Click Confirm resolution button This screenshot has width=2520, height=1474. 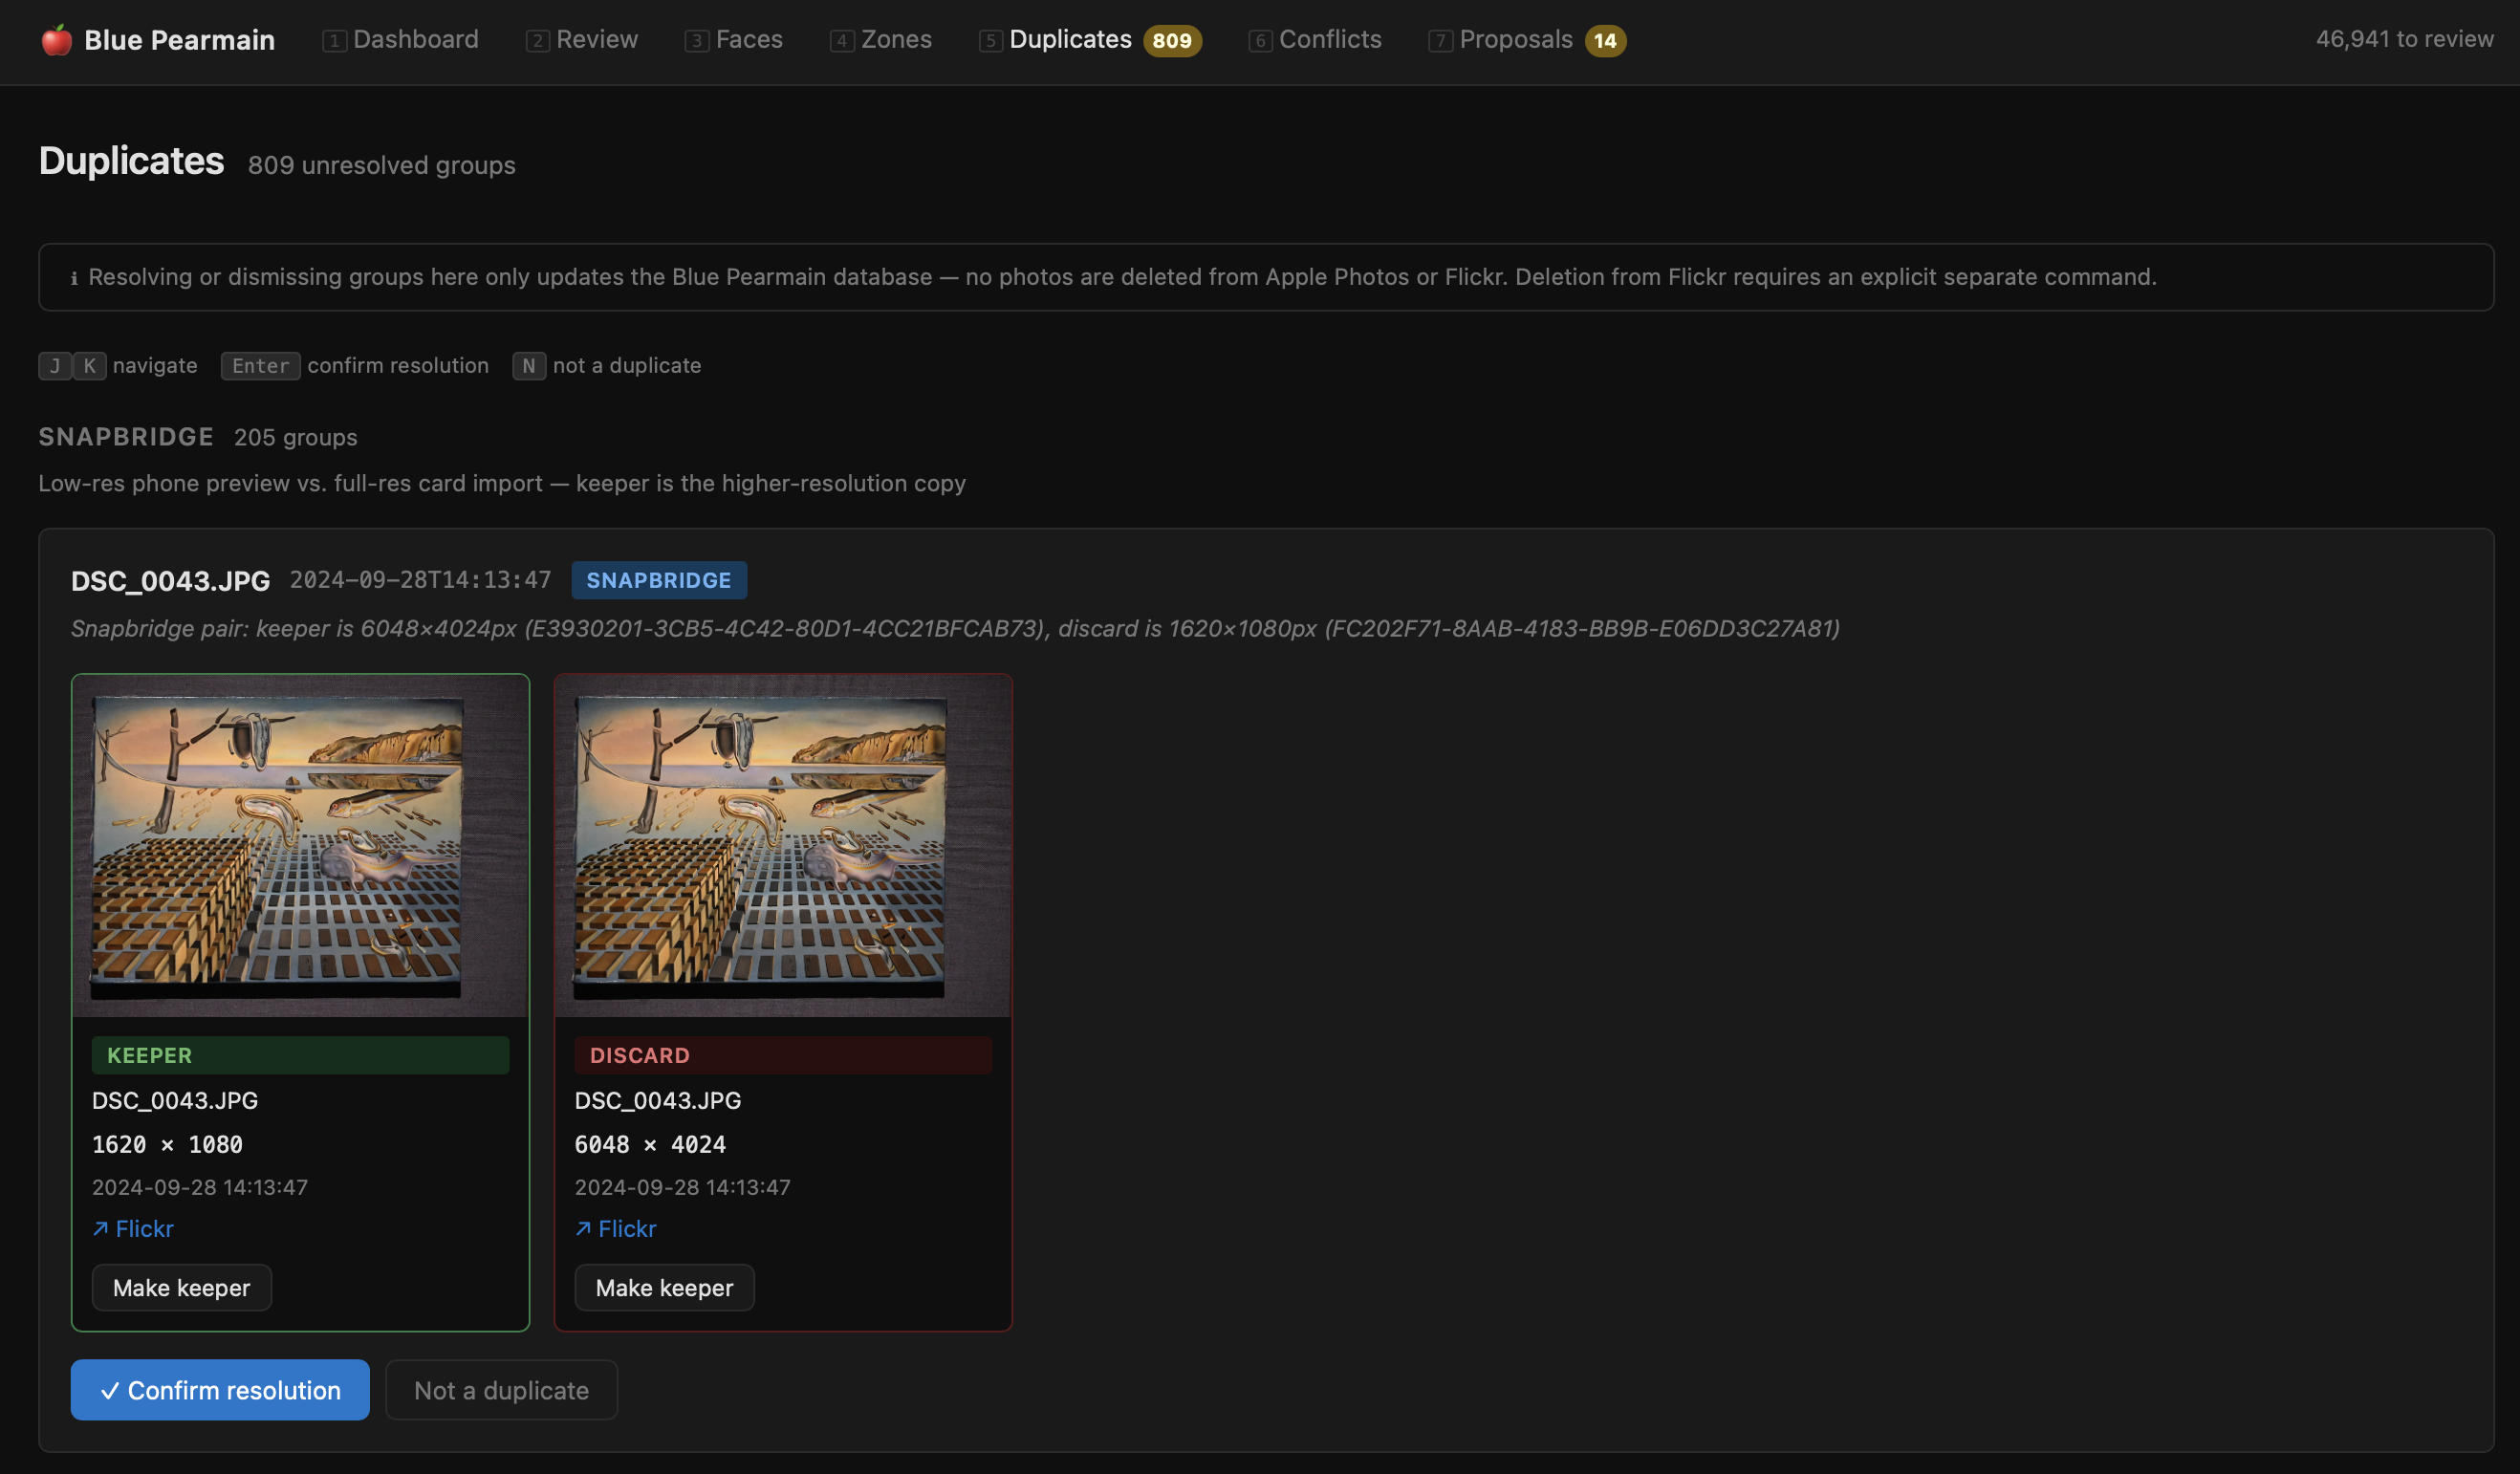(220, 1389)
